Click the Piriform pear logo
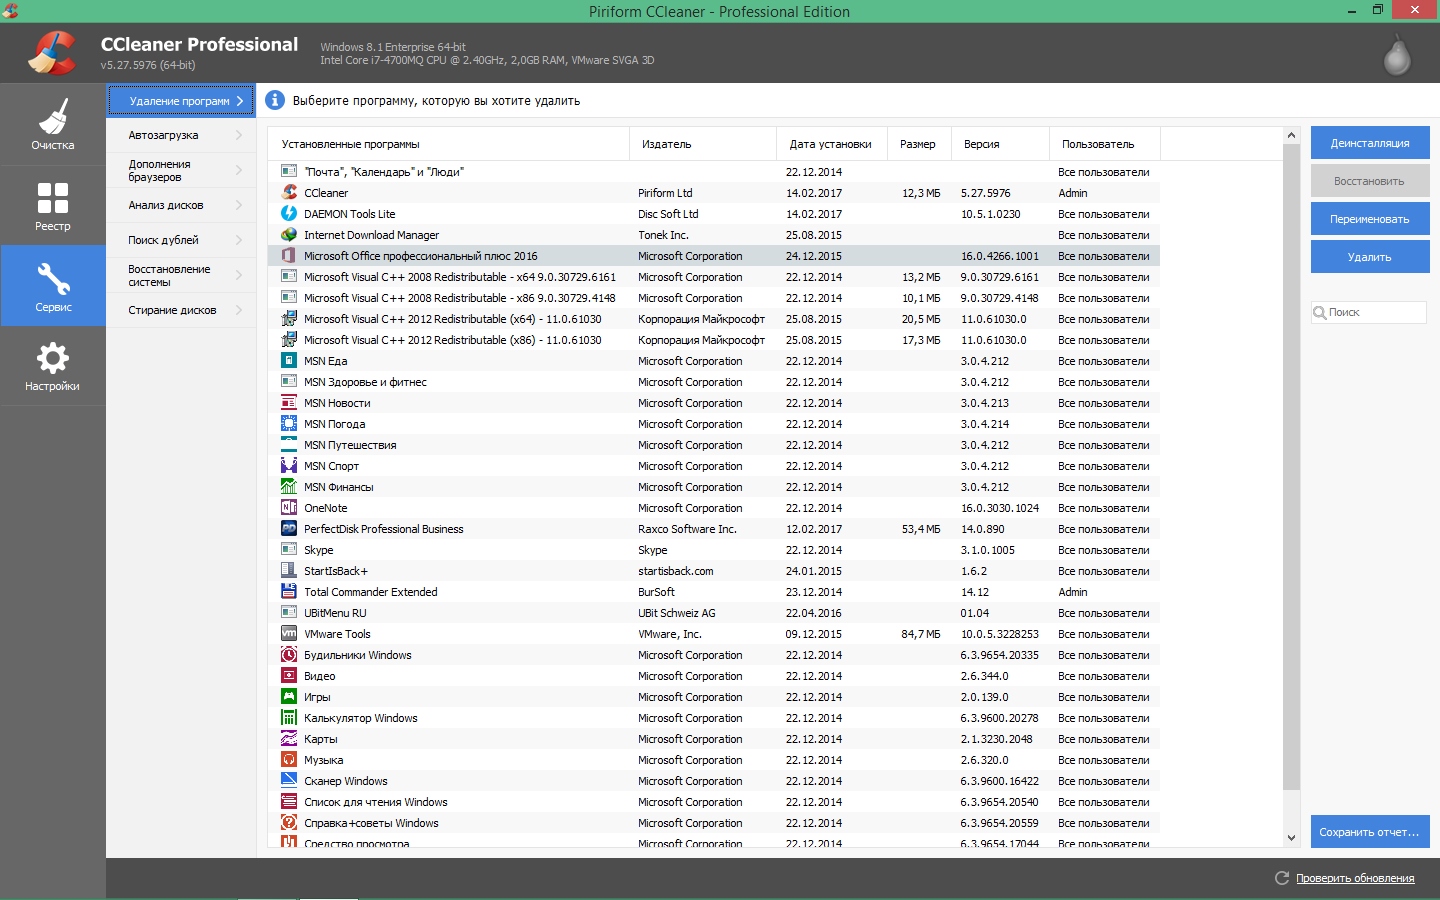This screenshot has height=900, width=1440. pos(1396,55)
